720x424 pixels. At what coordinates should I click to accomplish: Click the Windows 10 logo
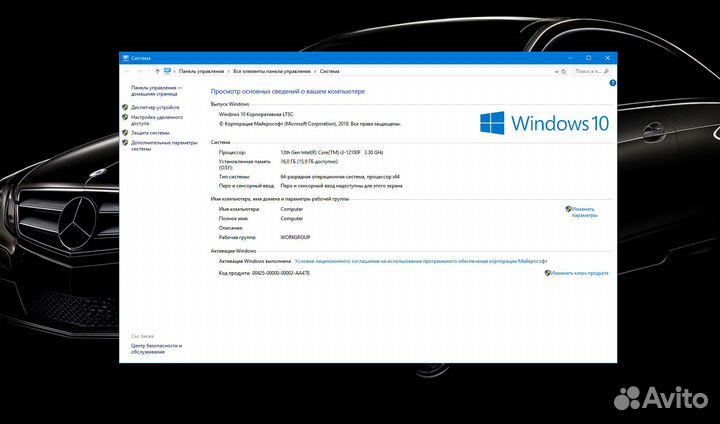tap(545, 123)
